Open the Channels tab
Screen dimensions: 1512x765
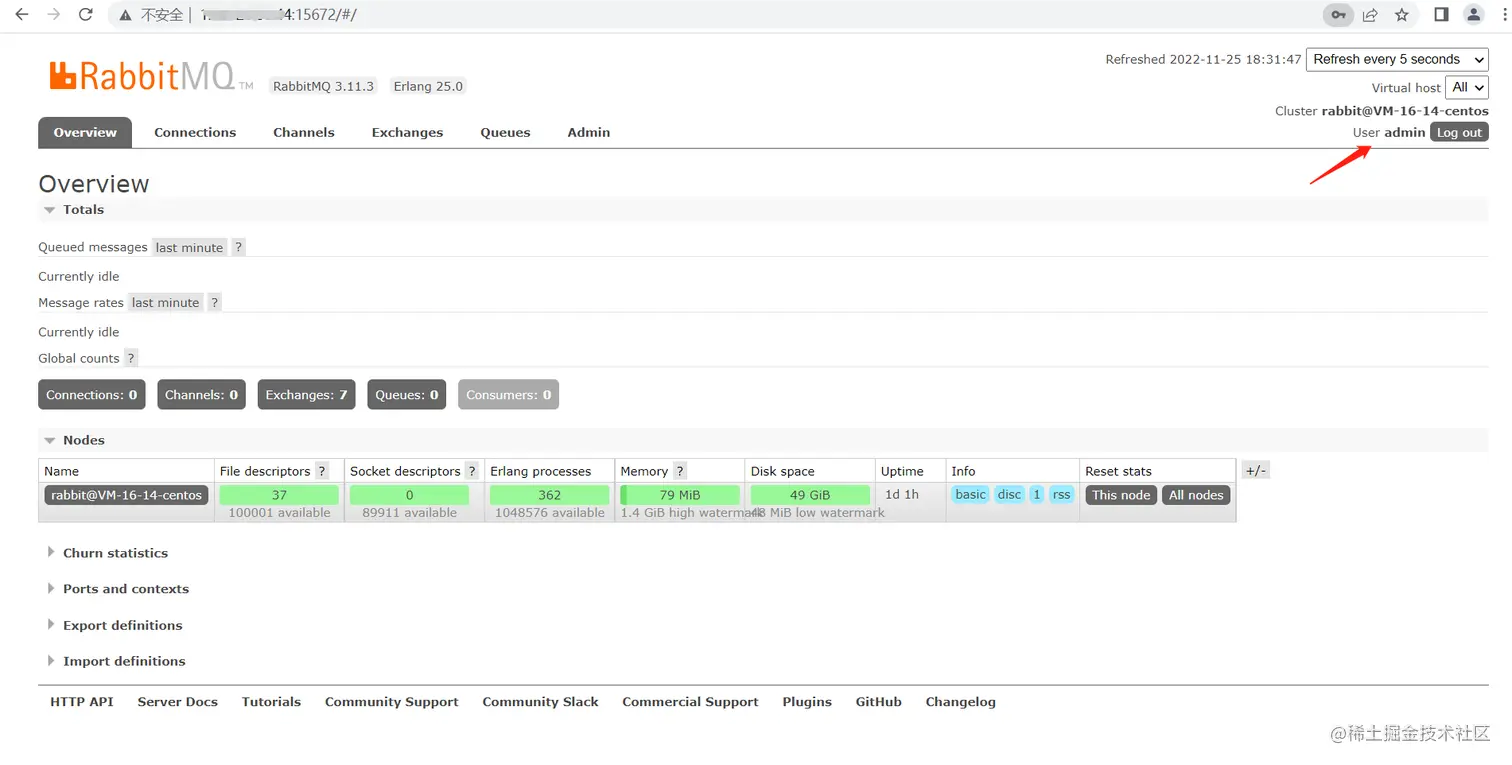point(304,132)
